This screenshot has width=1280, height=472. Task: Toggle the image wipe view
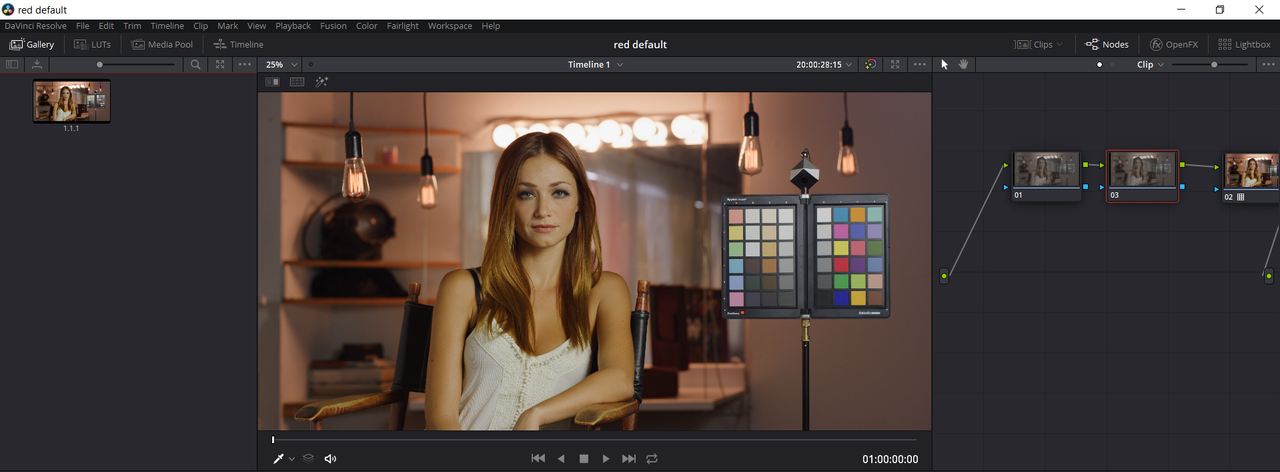(272, 82)
